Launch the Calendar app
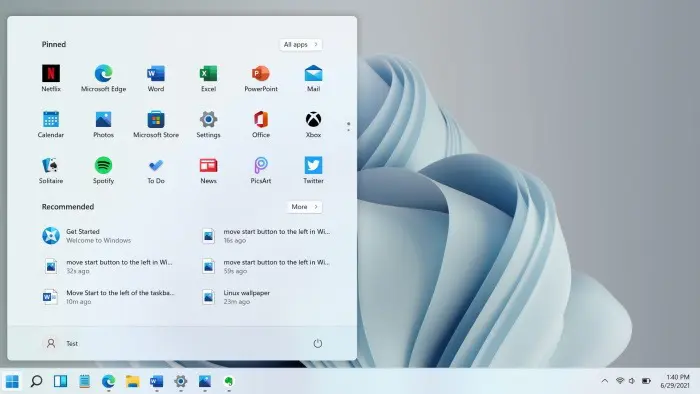The width and height of the screenshot is (700, 394). [x=51, y=124]
